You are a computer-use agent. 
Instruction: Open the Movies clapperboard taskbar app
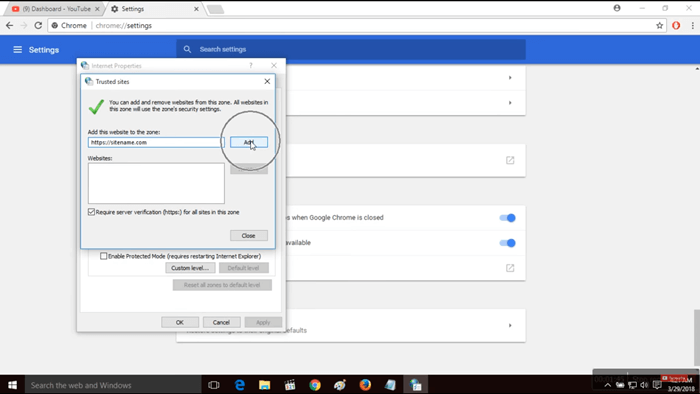(x=290, y=385)
